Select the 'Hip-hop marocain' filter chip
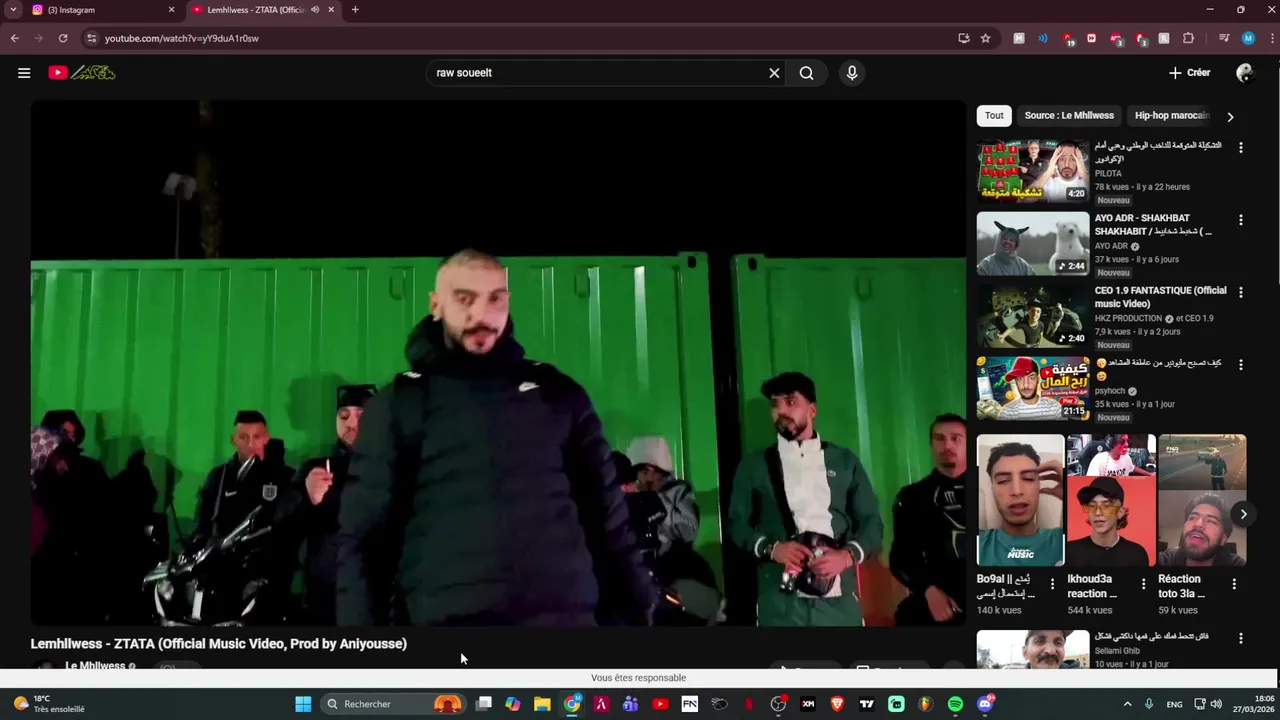 1172,116
